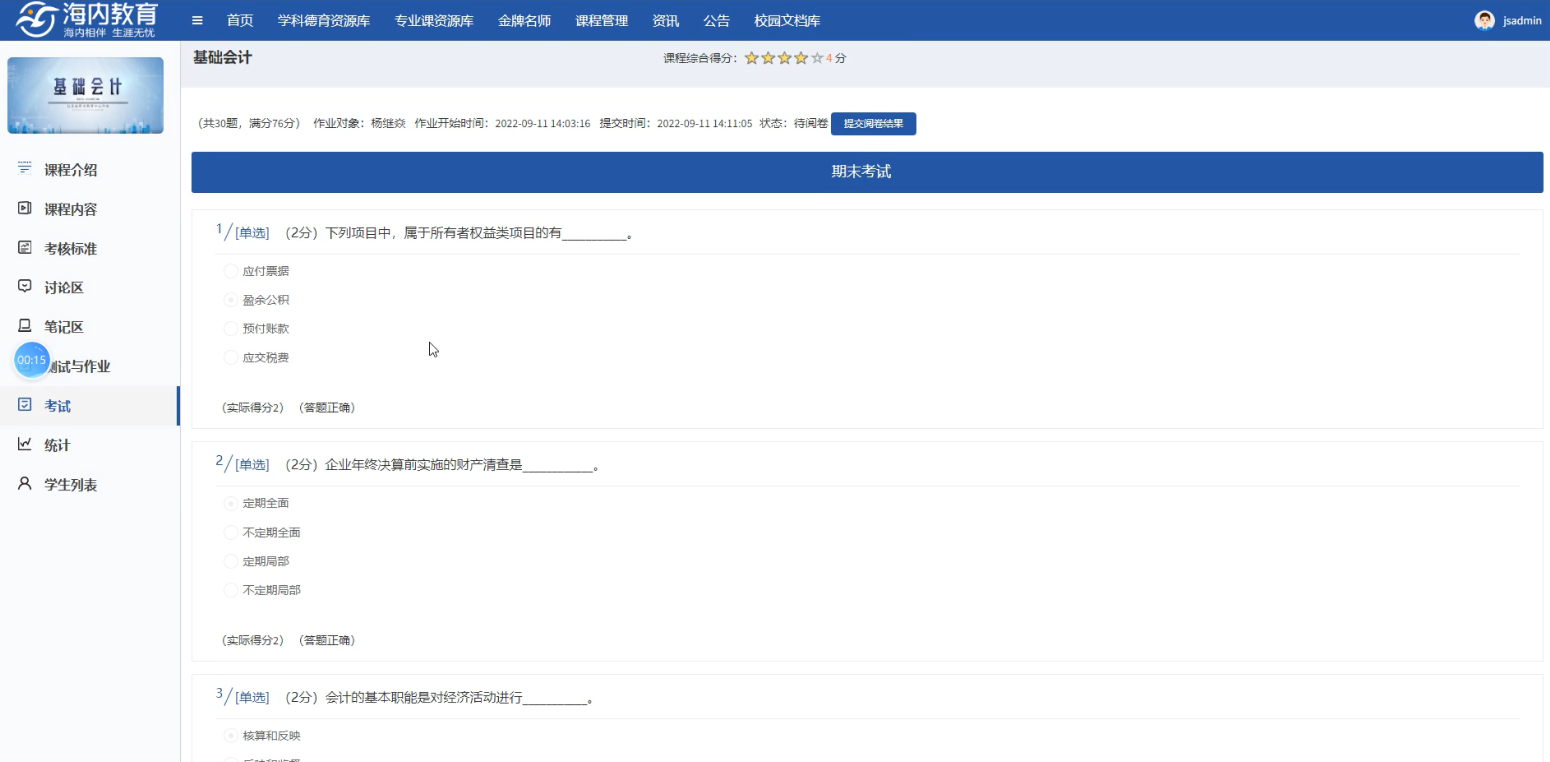
Task: Click the 提交阅卷结果 button
Action: (873, 124)
